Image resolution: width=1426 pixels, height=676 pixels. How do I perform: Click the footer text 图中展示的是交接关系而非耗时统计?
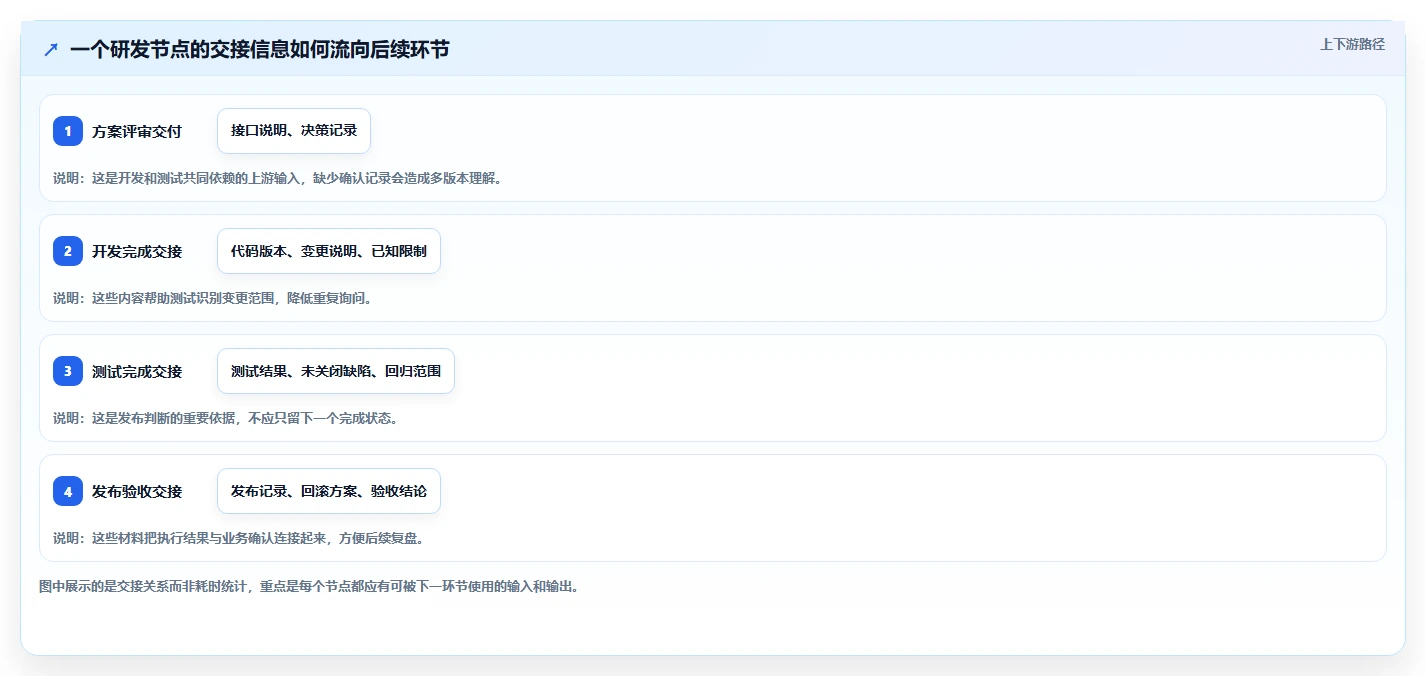pyautogui.click(x=309, y=586)
